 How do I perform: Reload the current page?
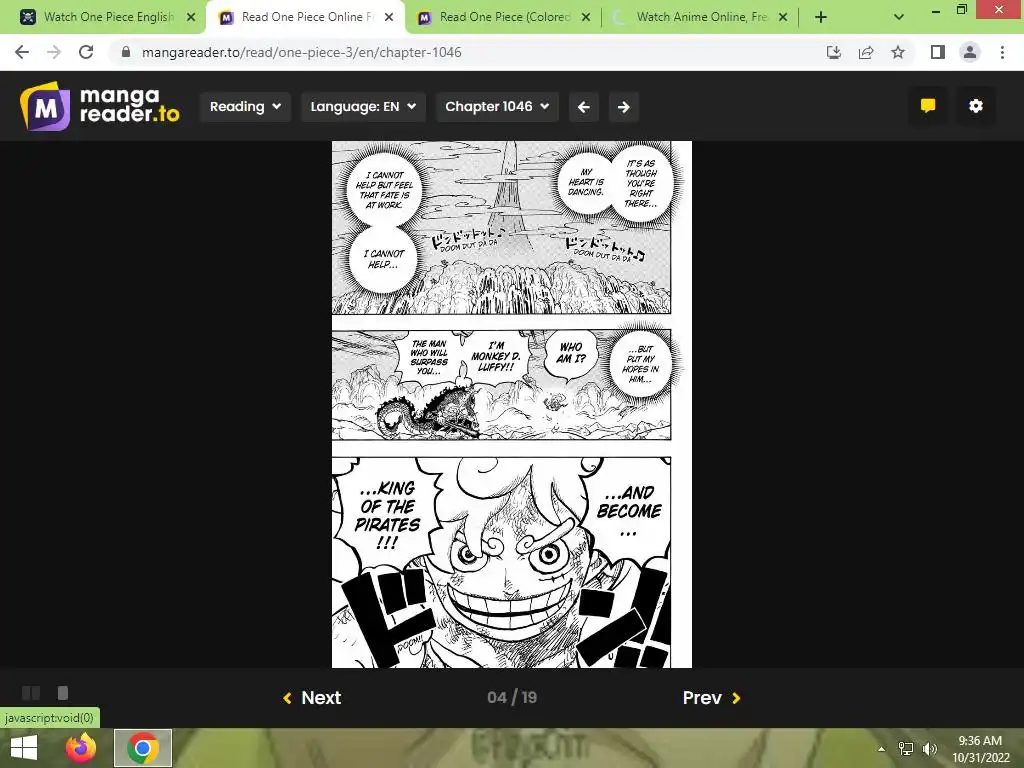click(x=86, y=52)
